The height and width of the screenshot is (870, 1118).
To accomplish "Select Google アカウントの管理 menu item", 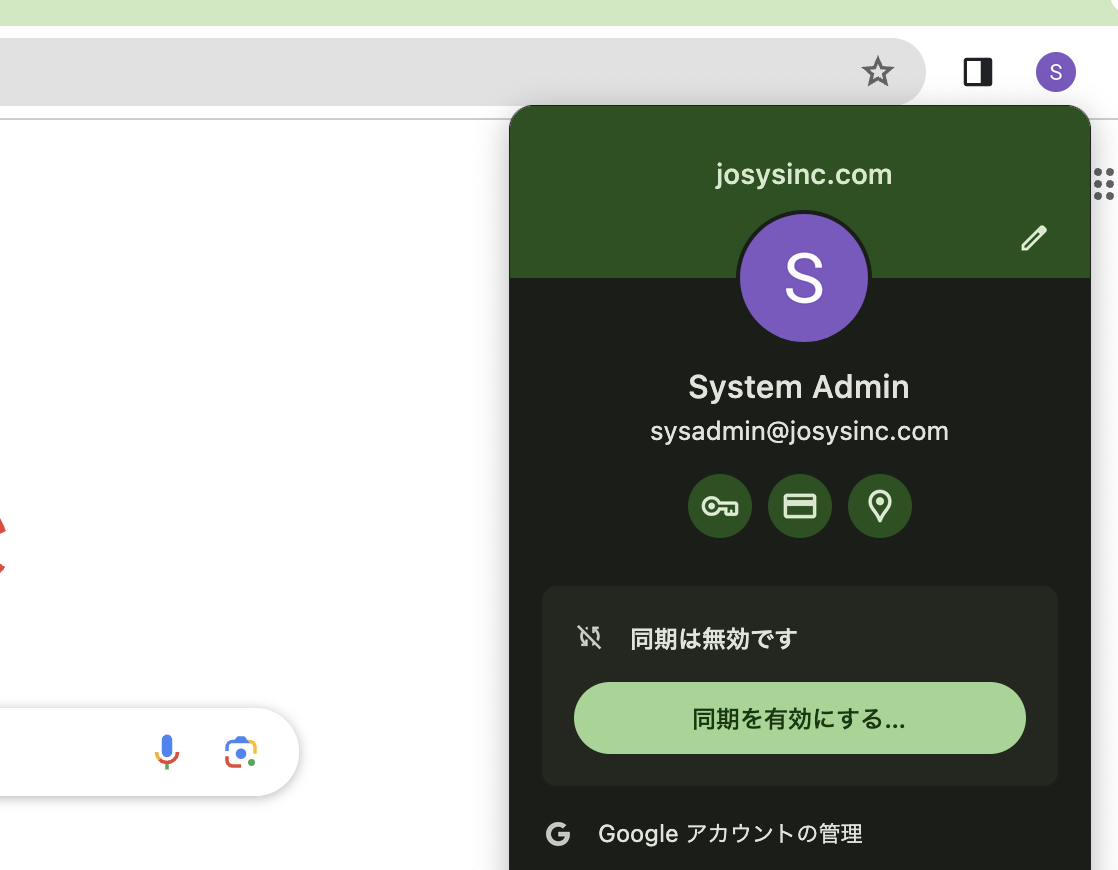I will (x=730, y=833).
